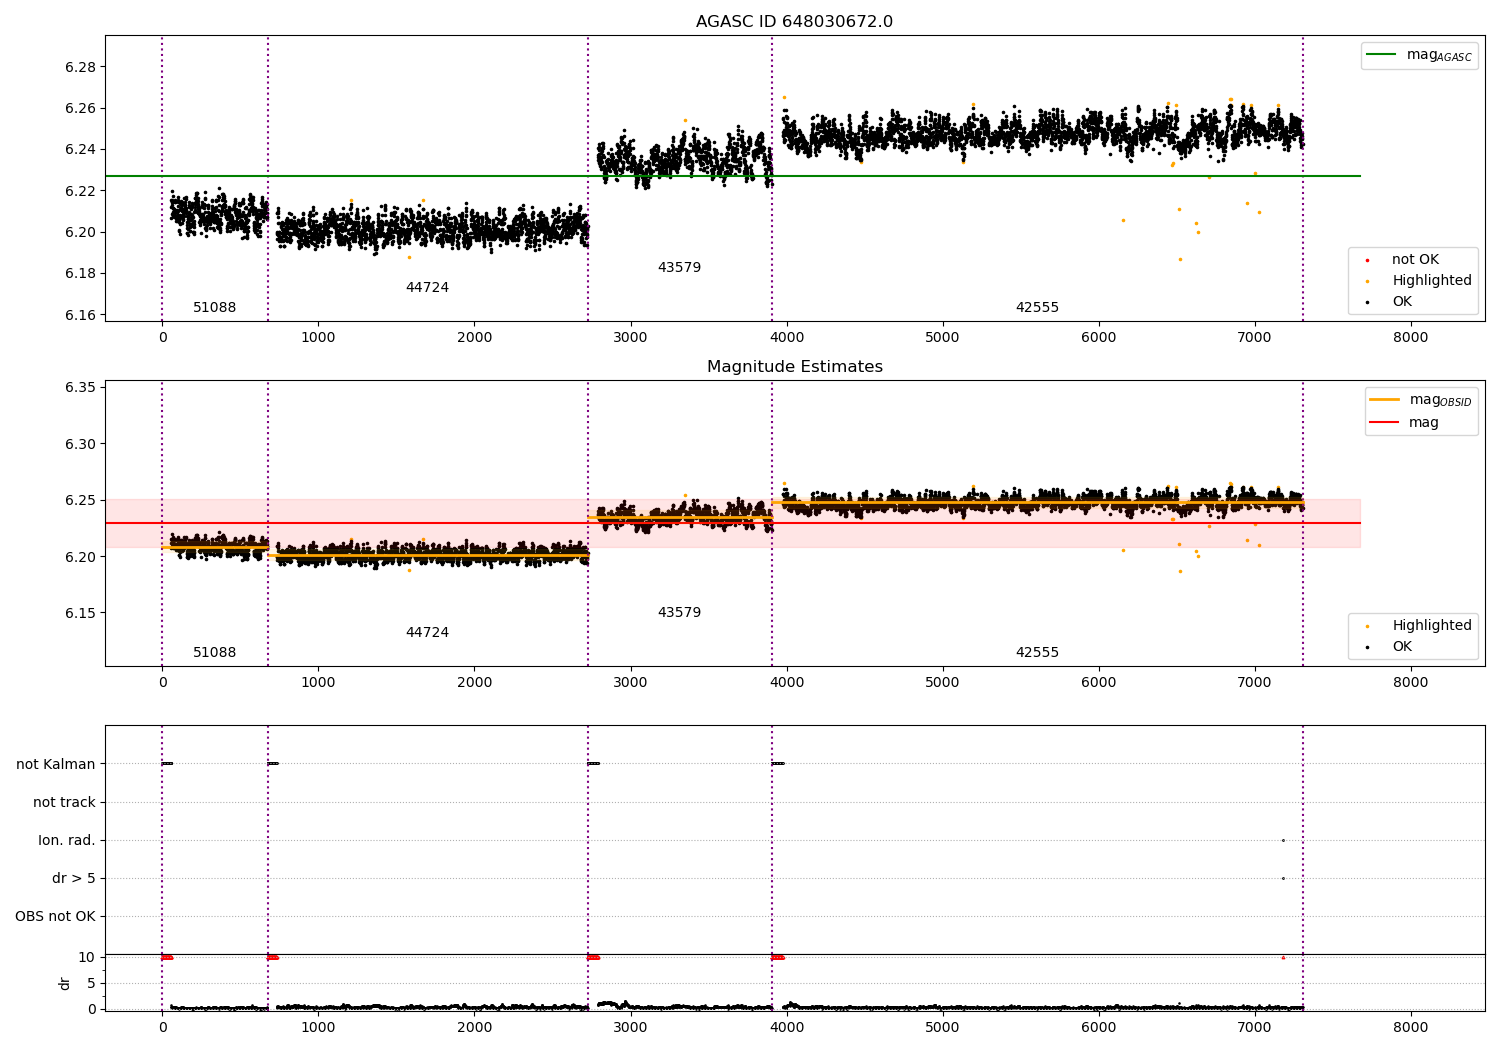Click the 8000 x-axis tick of bottom plot
Screen dimensions: 1500x1050
tap(1411, 1027)
